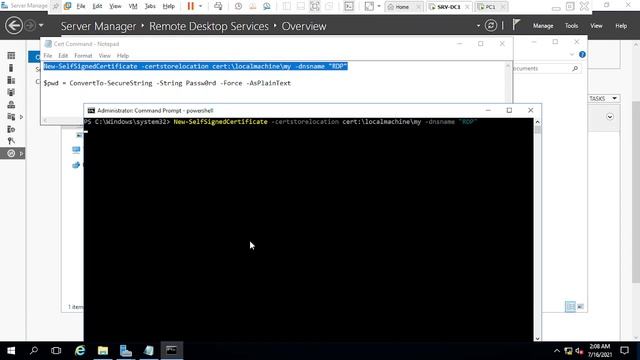Screen dimensions: 640x360
Task: Go forward with Server Manager forward arrow
Action: coord(30,25)
